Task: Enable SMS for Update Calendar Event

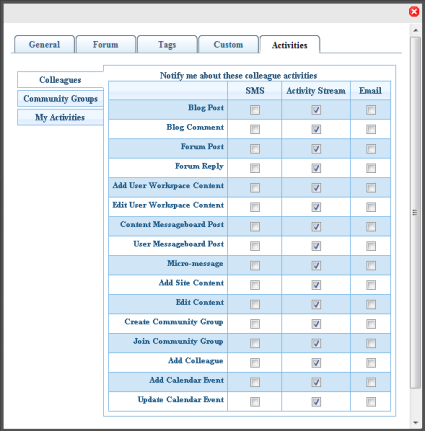Action: pyautogui.click(x=255, y=402)
